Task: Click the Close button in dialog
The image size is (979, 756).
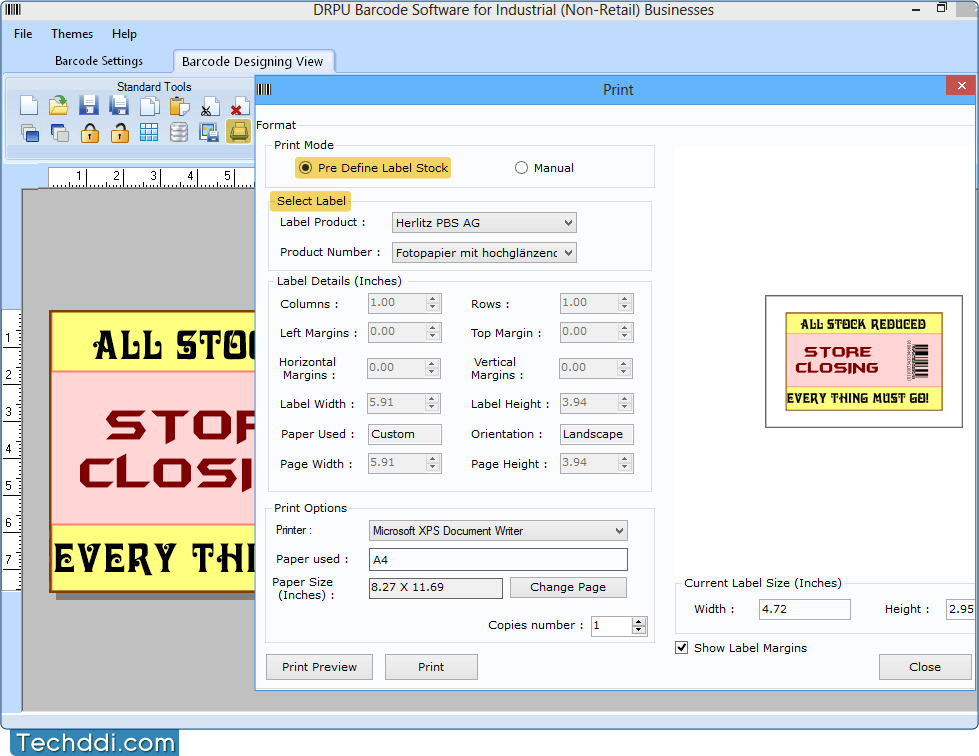Action: pos(925,667)
